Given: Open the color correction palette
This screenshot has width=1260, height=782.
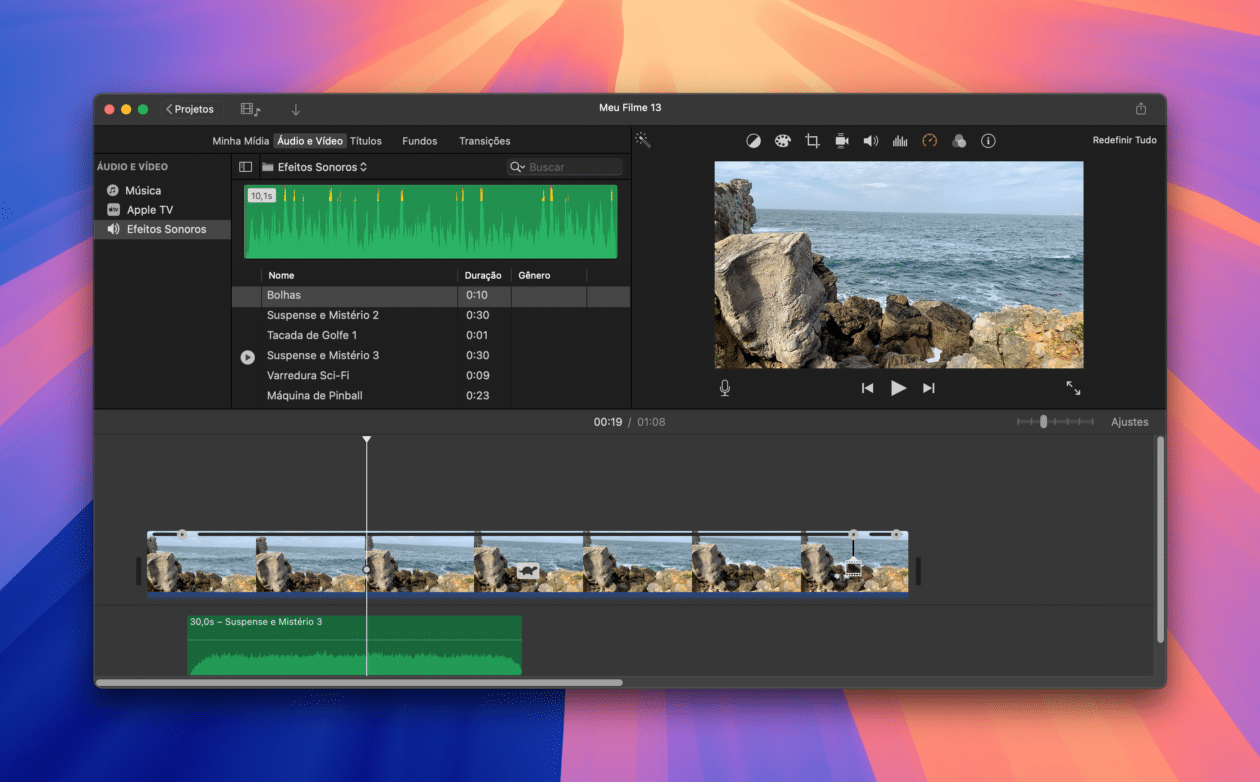Looking at the screenshot, I should [783, 141].
